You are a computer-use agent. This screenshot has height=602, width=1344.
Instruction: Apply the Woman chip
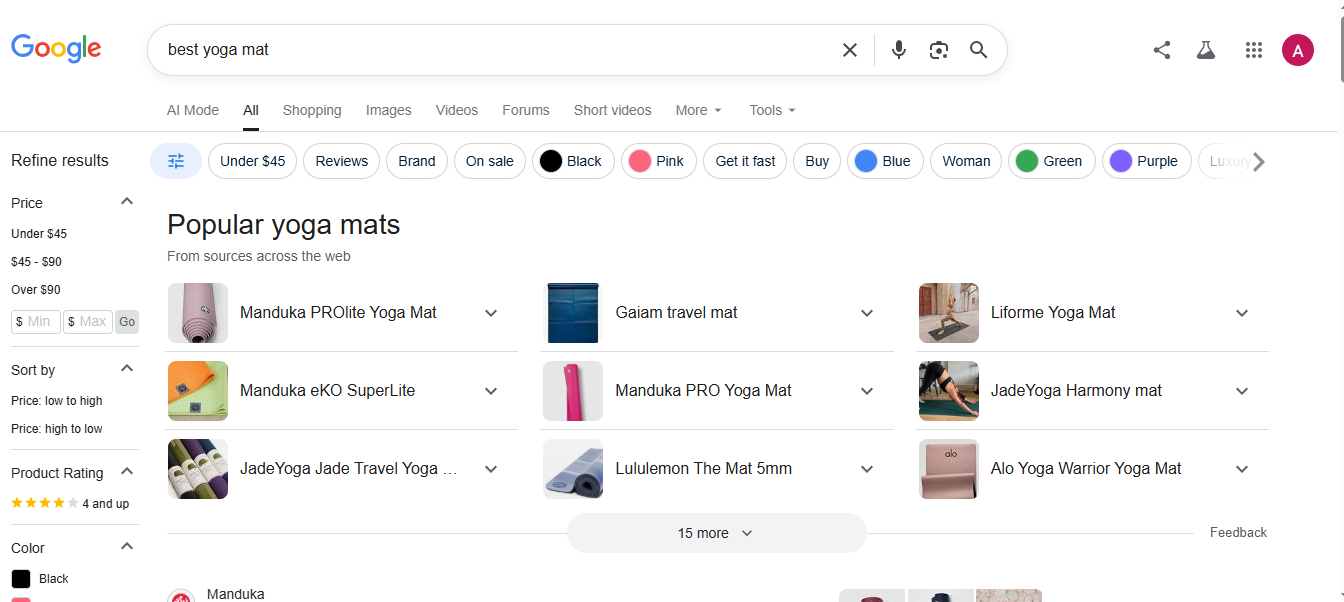966,161
